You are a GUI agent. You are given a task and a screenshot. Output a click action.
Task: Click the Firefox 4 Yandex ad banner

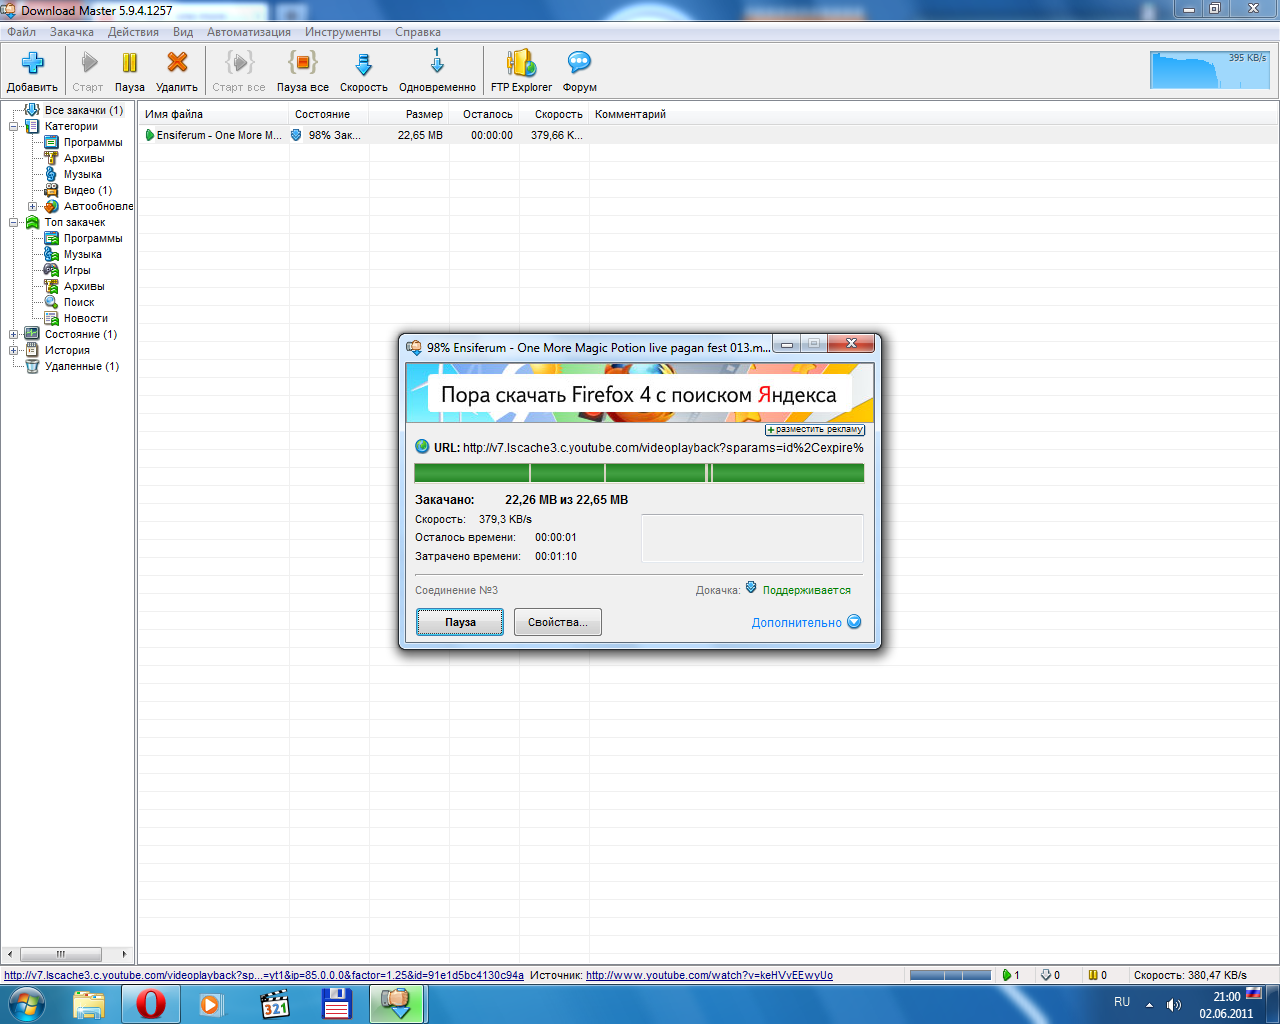(639, 393)
